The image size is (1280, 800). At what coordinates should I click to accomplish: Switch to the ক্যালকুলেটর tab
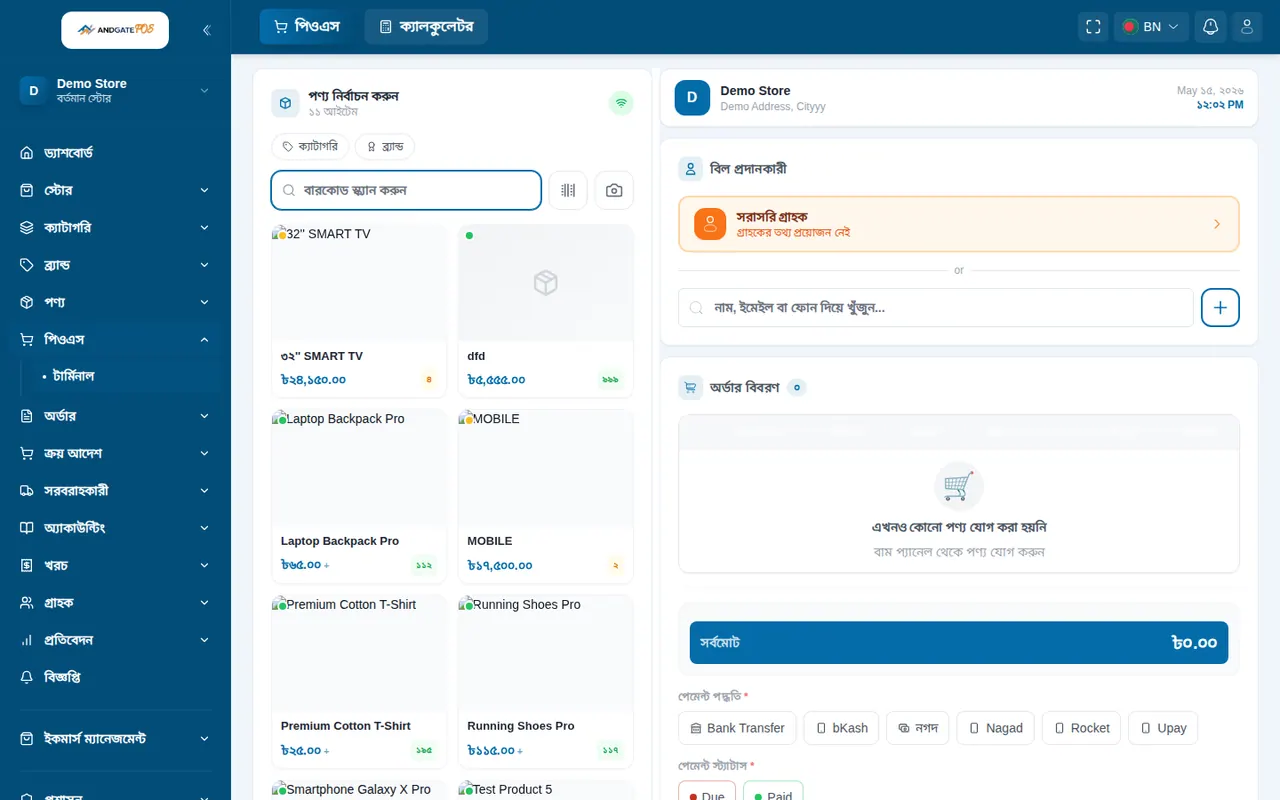click(x=426, y=27)
